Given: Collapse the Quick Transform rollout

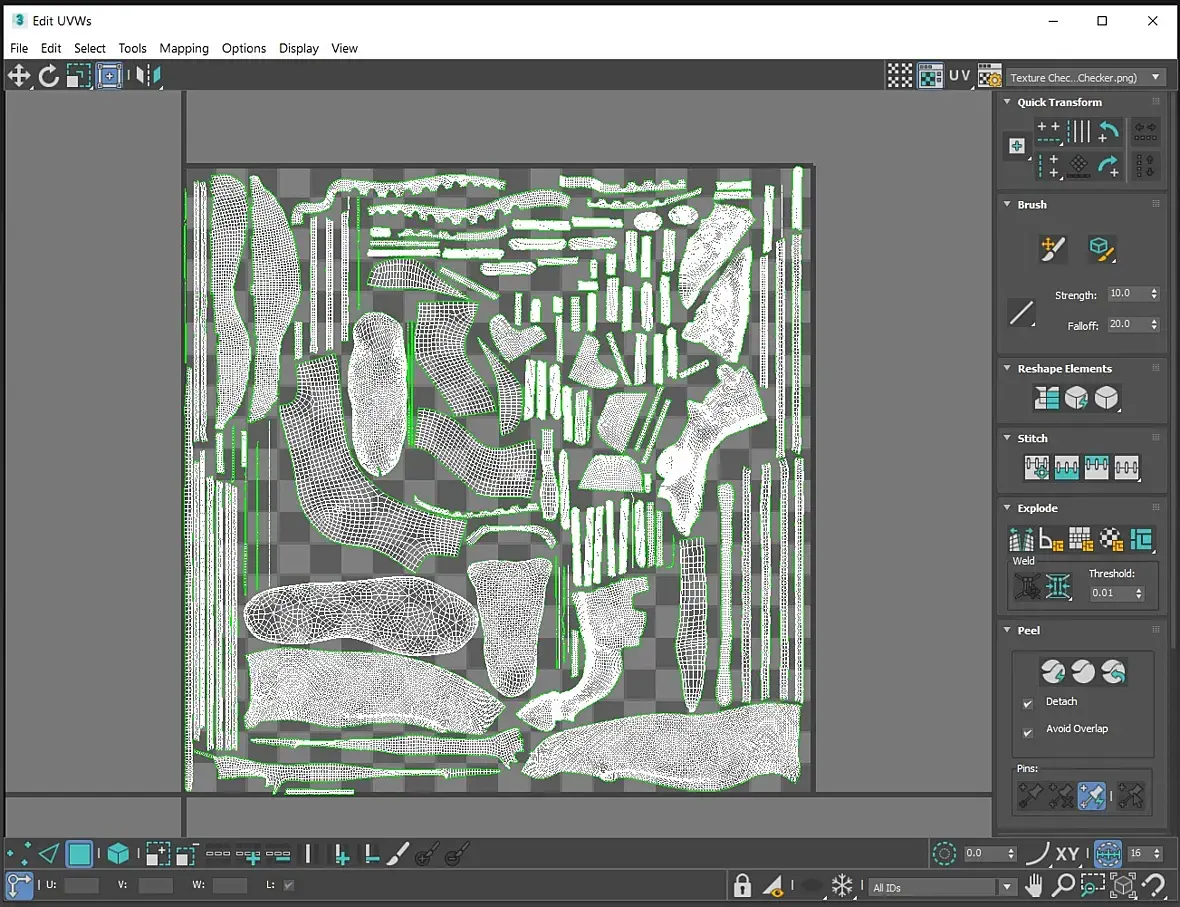Looking at the screenshot, I should tap(1007, 102).
